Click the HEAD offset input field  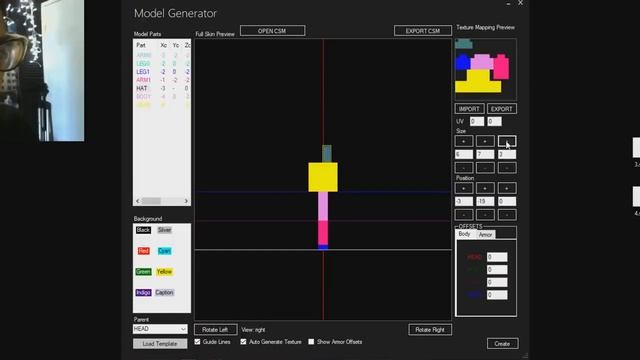[x=497, y=257]
